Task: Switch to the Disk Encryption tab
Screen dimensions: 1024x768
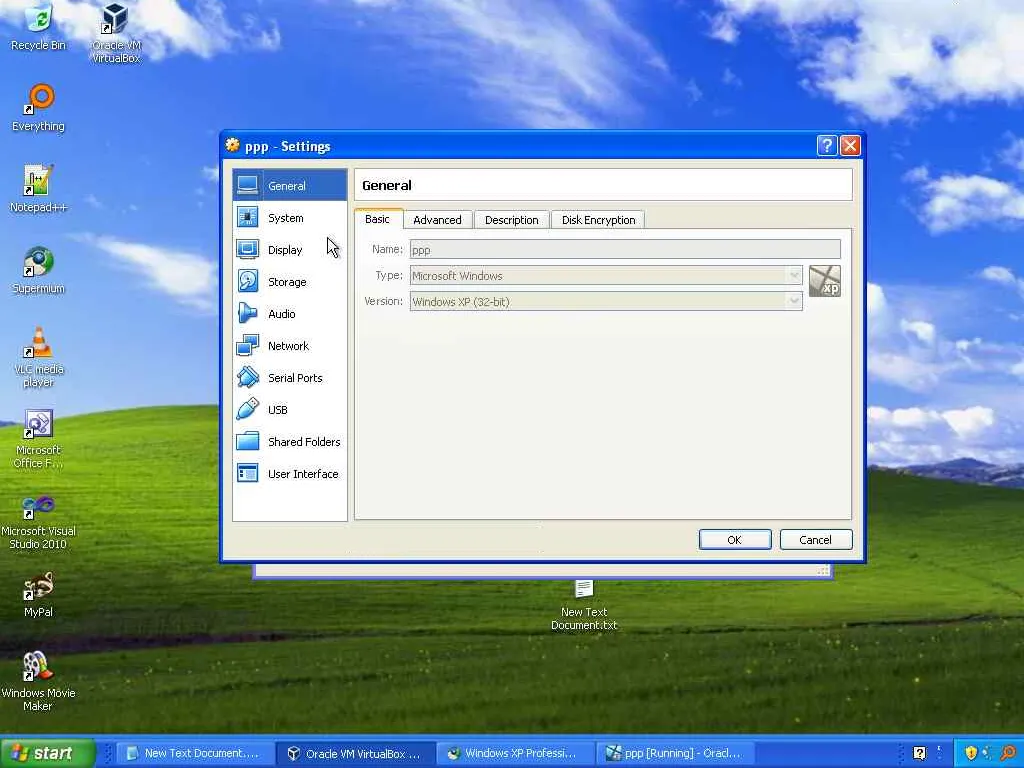Action: pyautogui.click(x=598, y=220)
